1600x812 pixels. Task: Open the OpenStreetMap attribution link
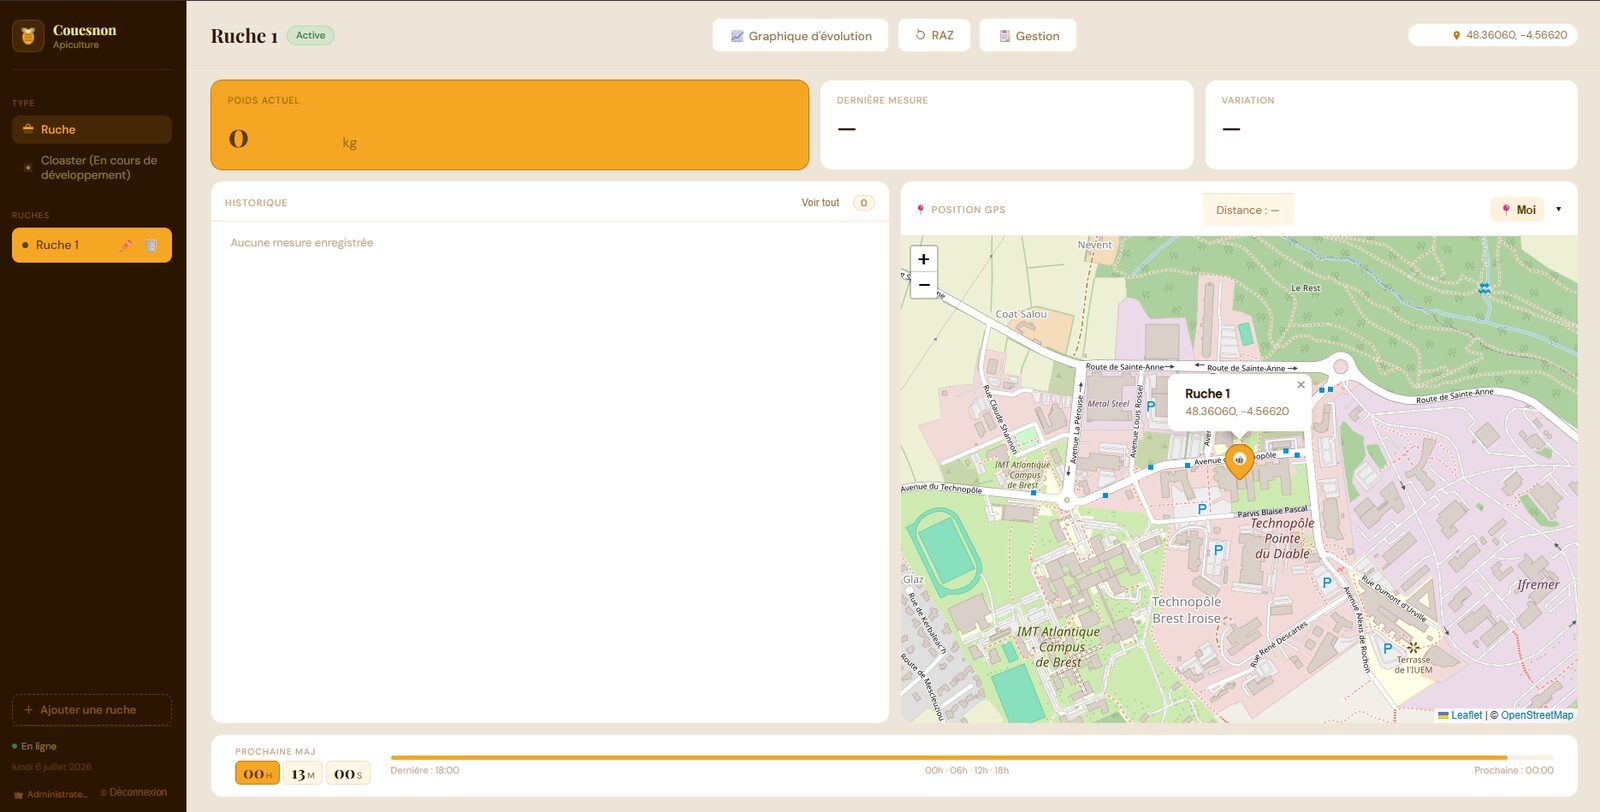click(x=1537, y=715)
